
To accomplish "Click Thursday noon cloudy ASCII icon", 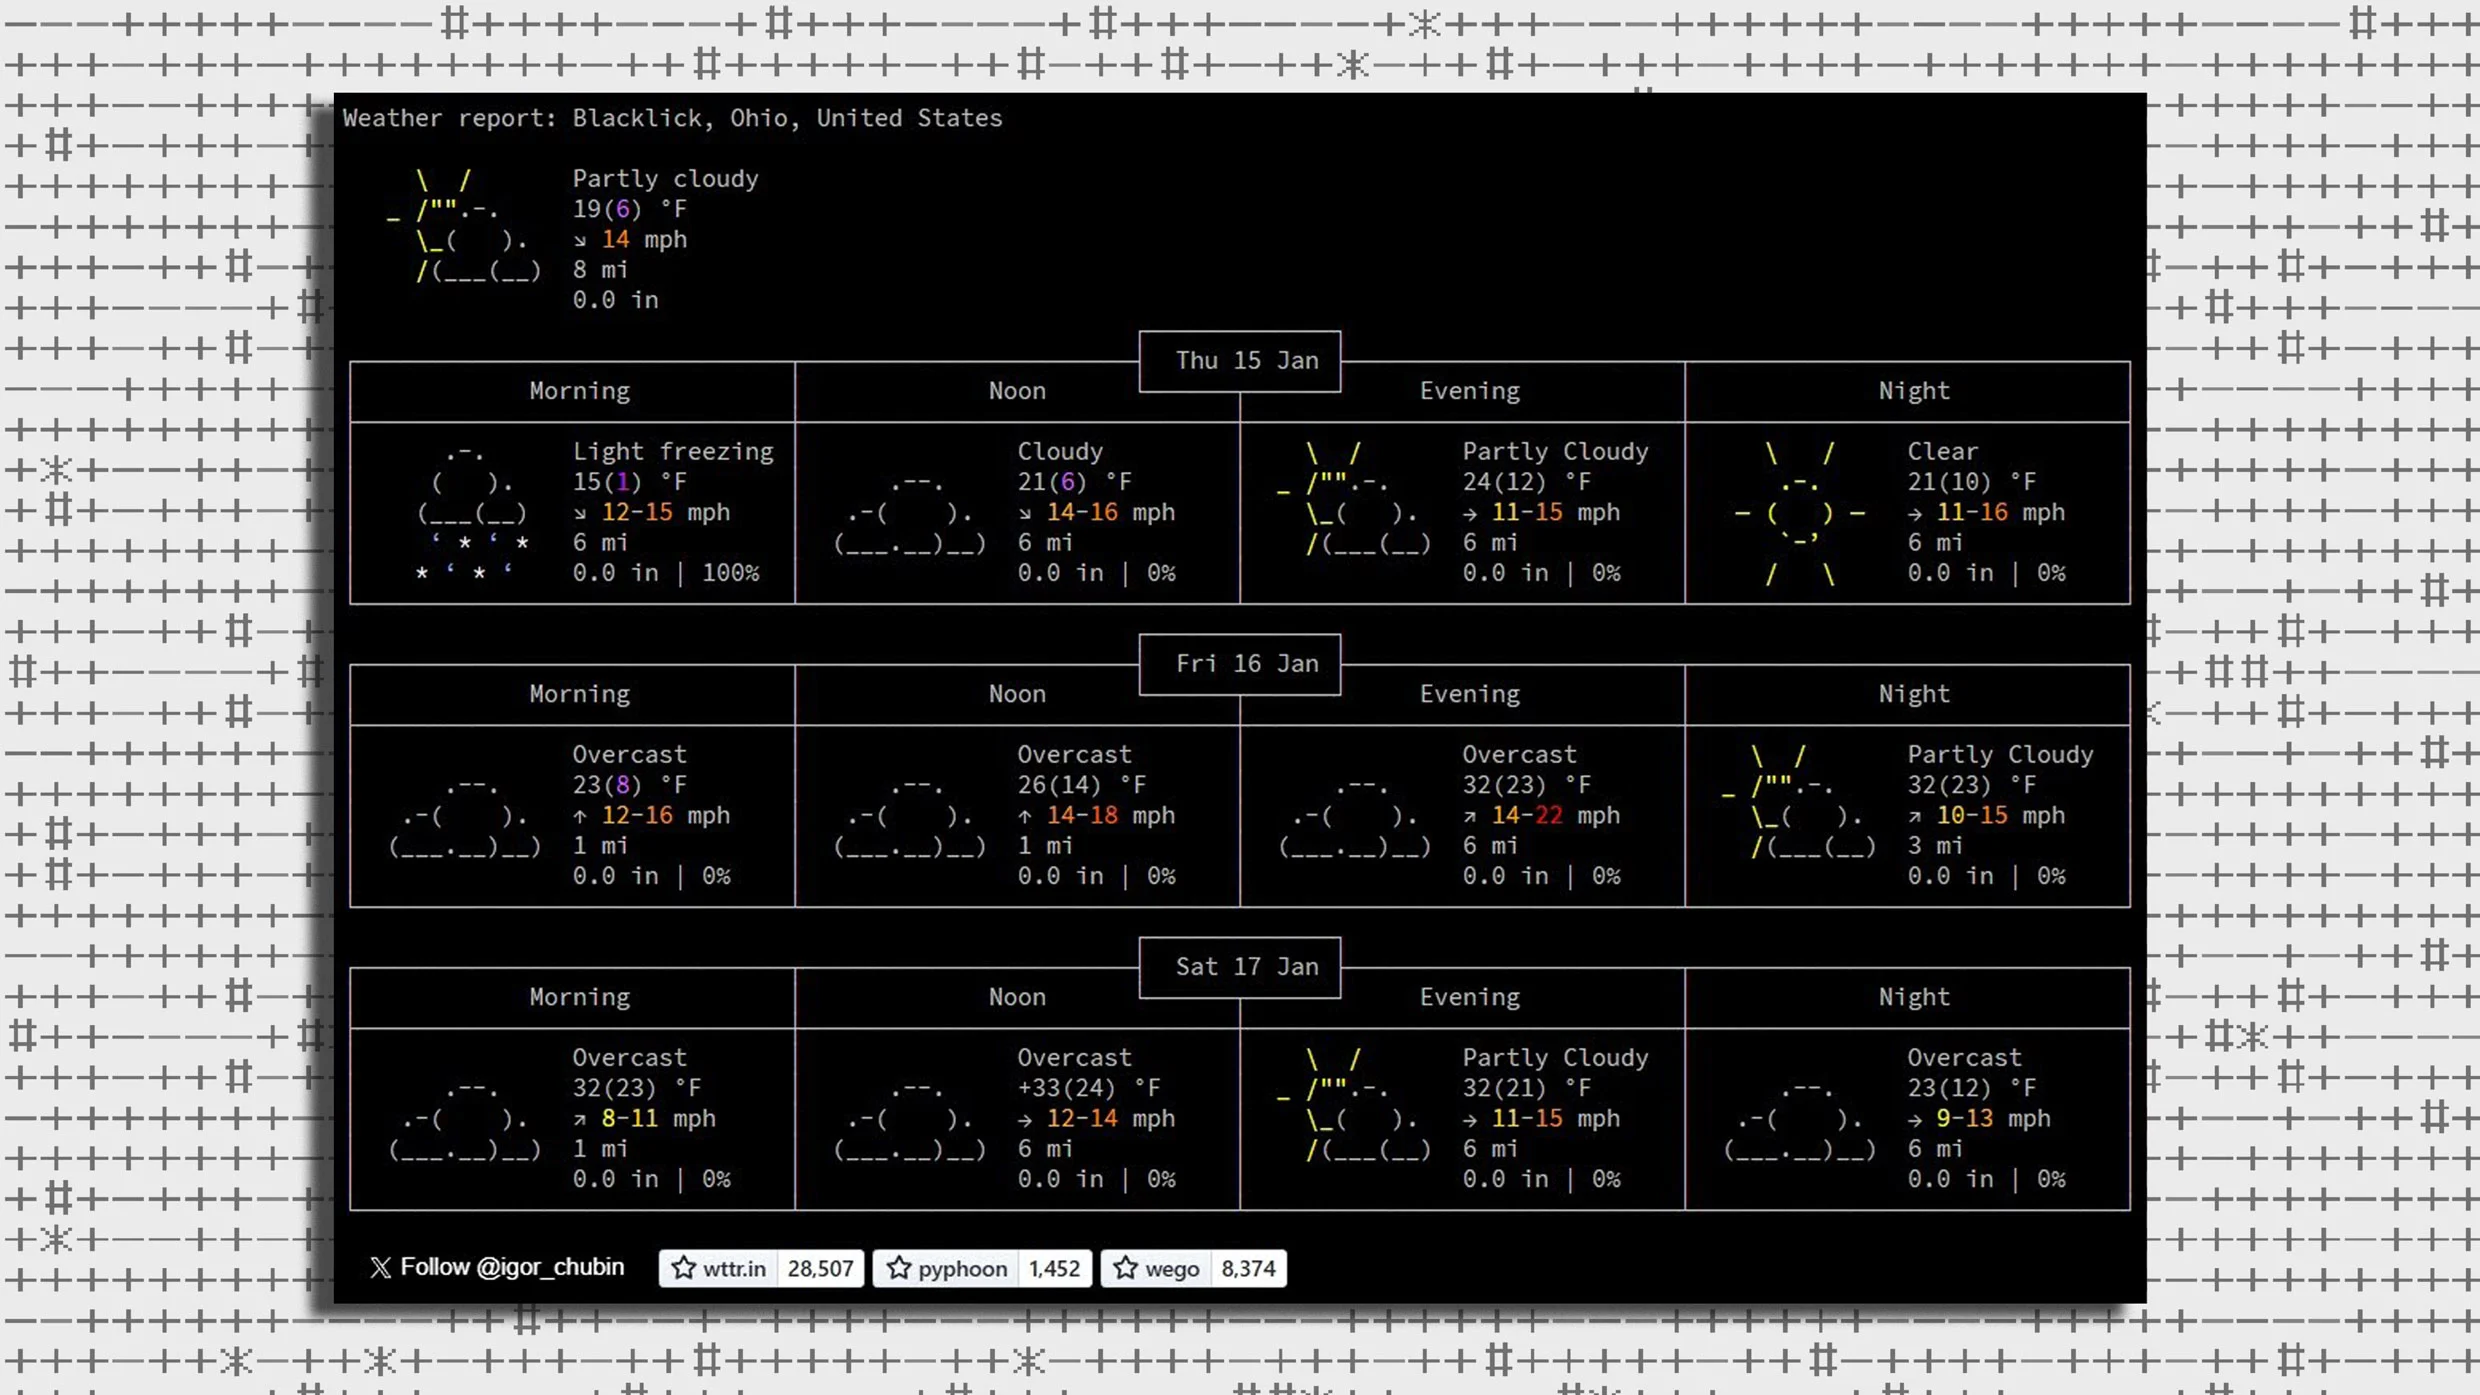I will click(x=910, y=514).
